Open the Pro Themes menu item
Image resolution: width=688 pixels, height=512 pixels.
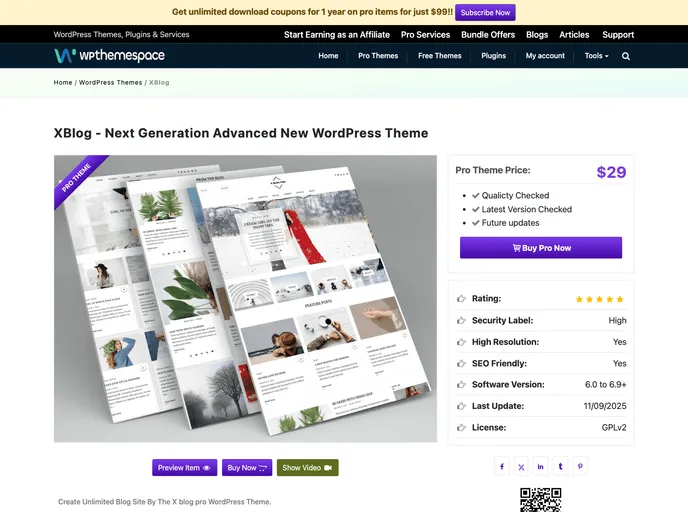point(378,56)
